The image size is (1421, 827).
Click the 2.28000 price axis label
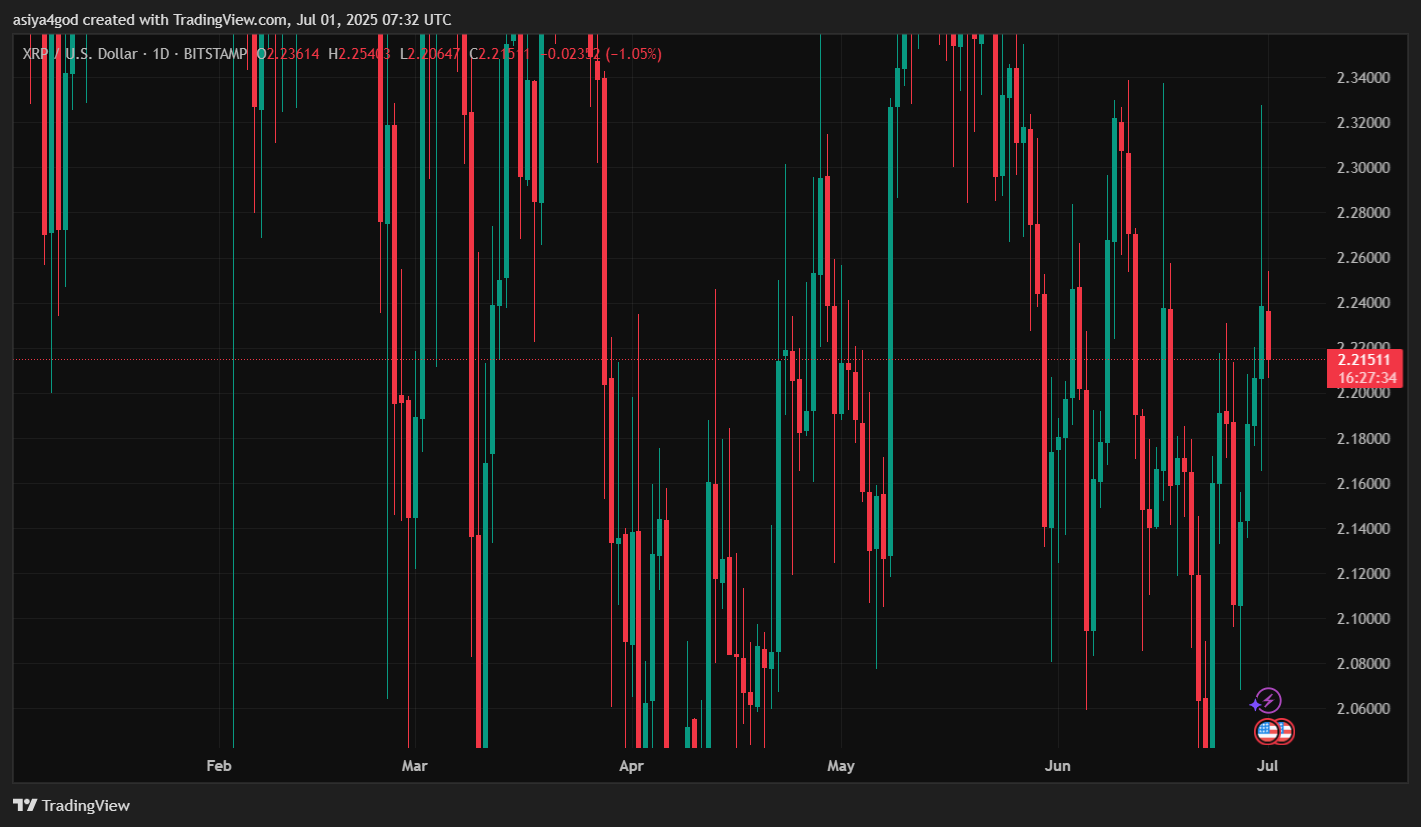[1363, 213]
